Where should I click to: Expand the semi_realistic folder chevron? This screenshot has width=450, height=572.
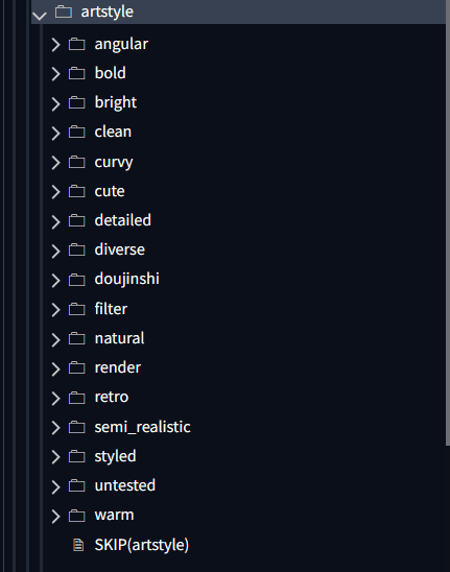pos(55,428)
